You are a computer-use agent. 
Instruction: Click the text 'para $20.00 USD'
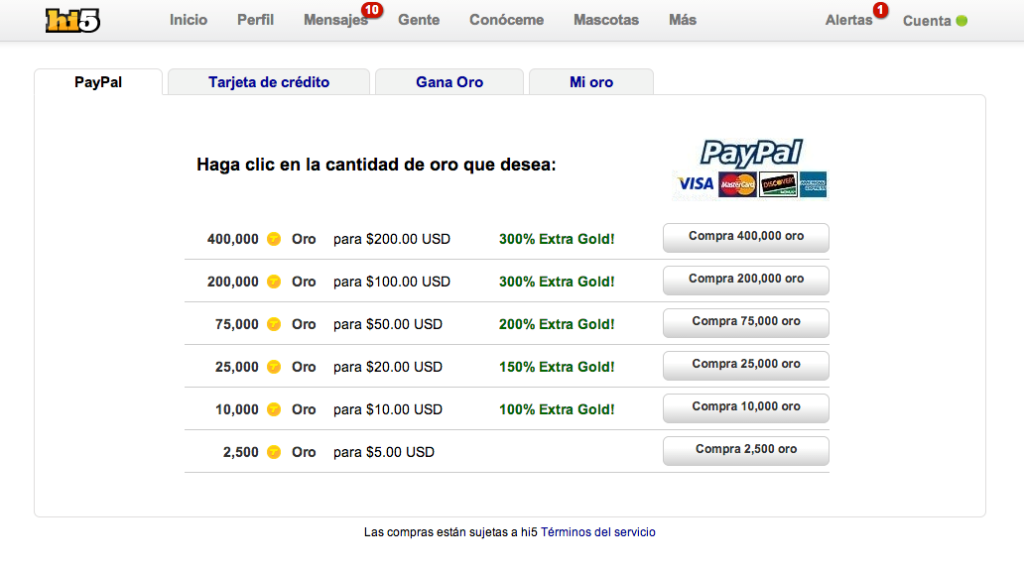(388, 367)
